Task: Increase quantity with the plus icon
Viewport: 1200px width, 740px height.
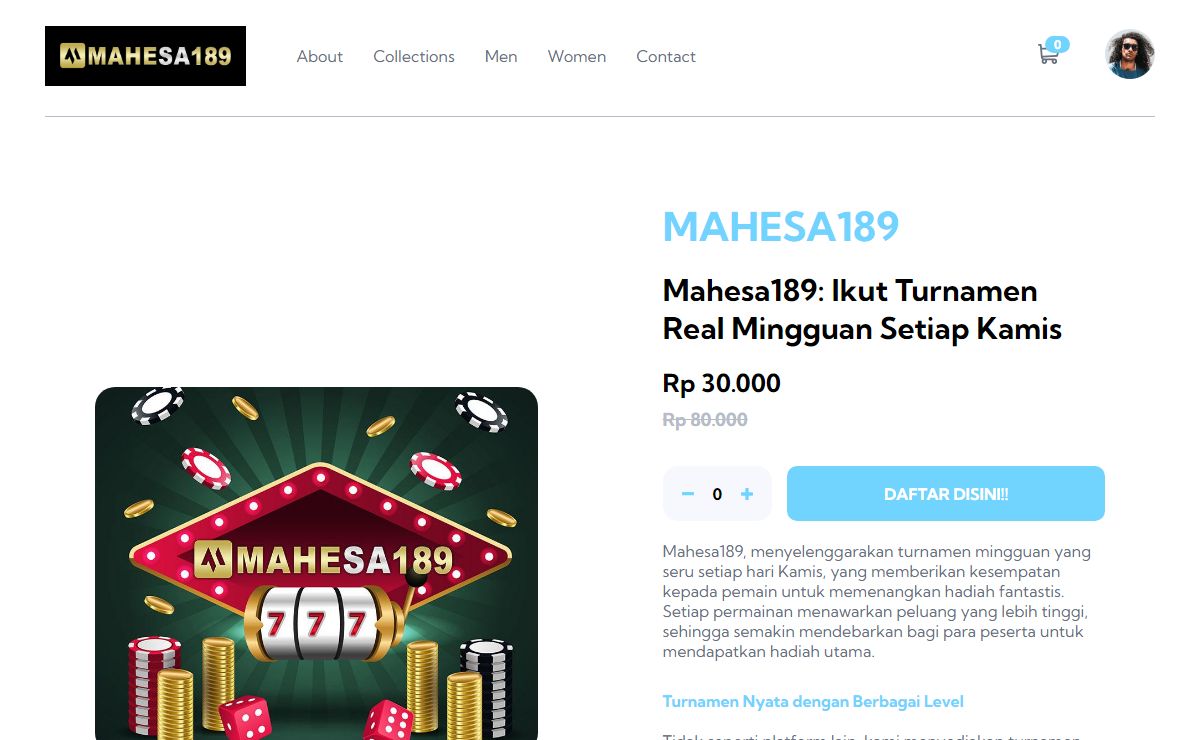Action: click(x=747, y=494)
